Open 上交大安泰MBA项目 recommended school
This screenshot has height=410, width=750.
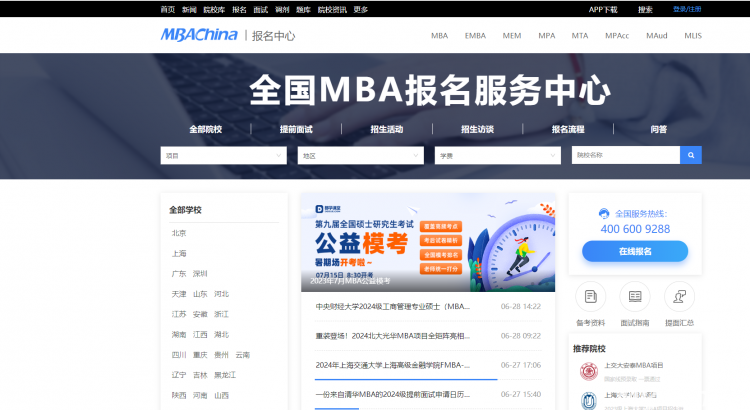pyautogui.click(x=634, y=366)
